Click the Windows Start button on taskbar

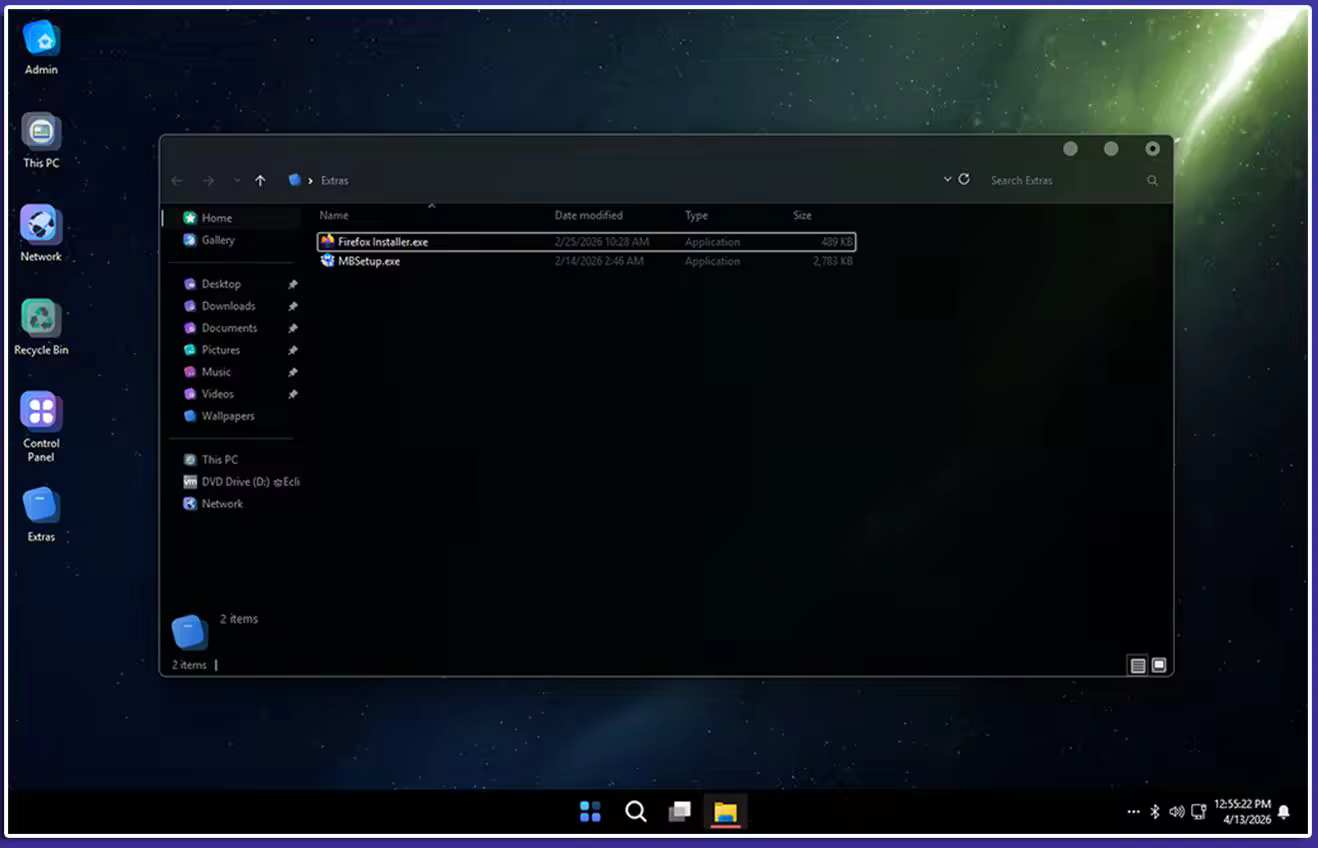(590, 812)
